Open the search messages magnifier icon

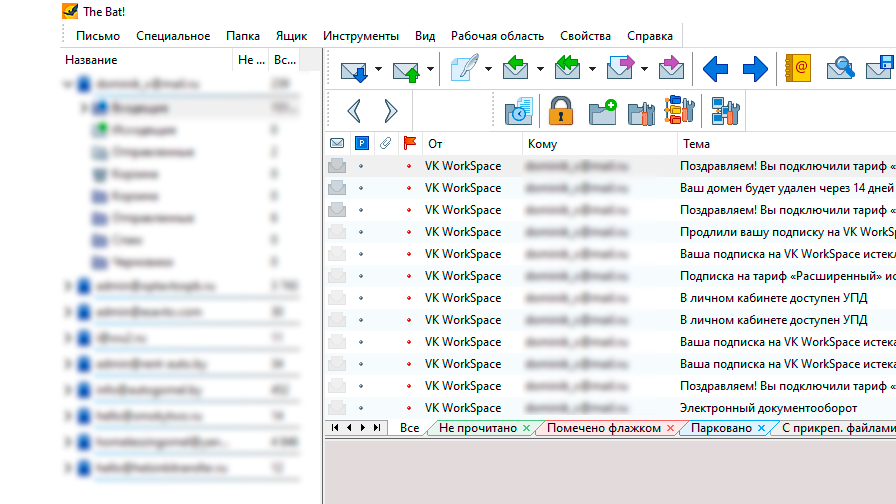point(840,69)
